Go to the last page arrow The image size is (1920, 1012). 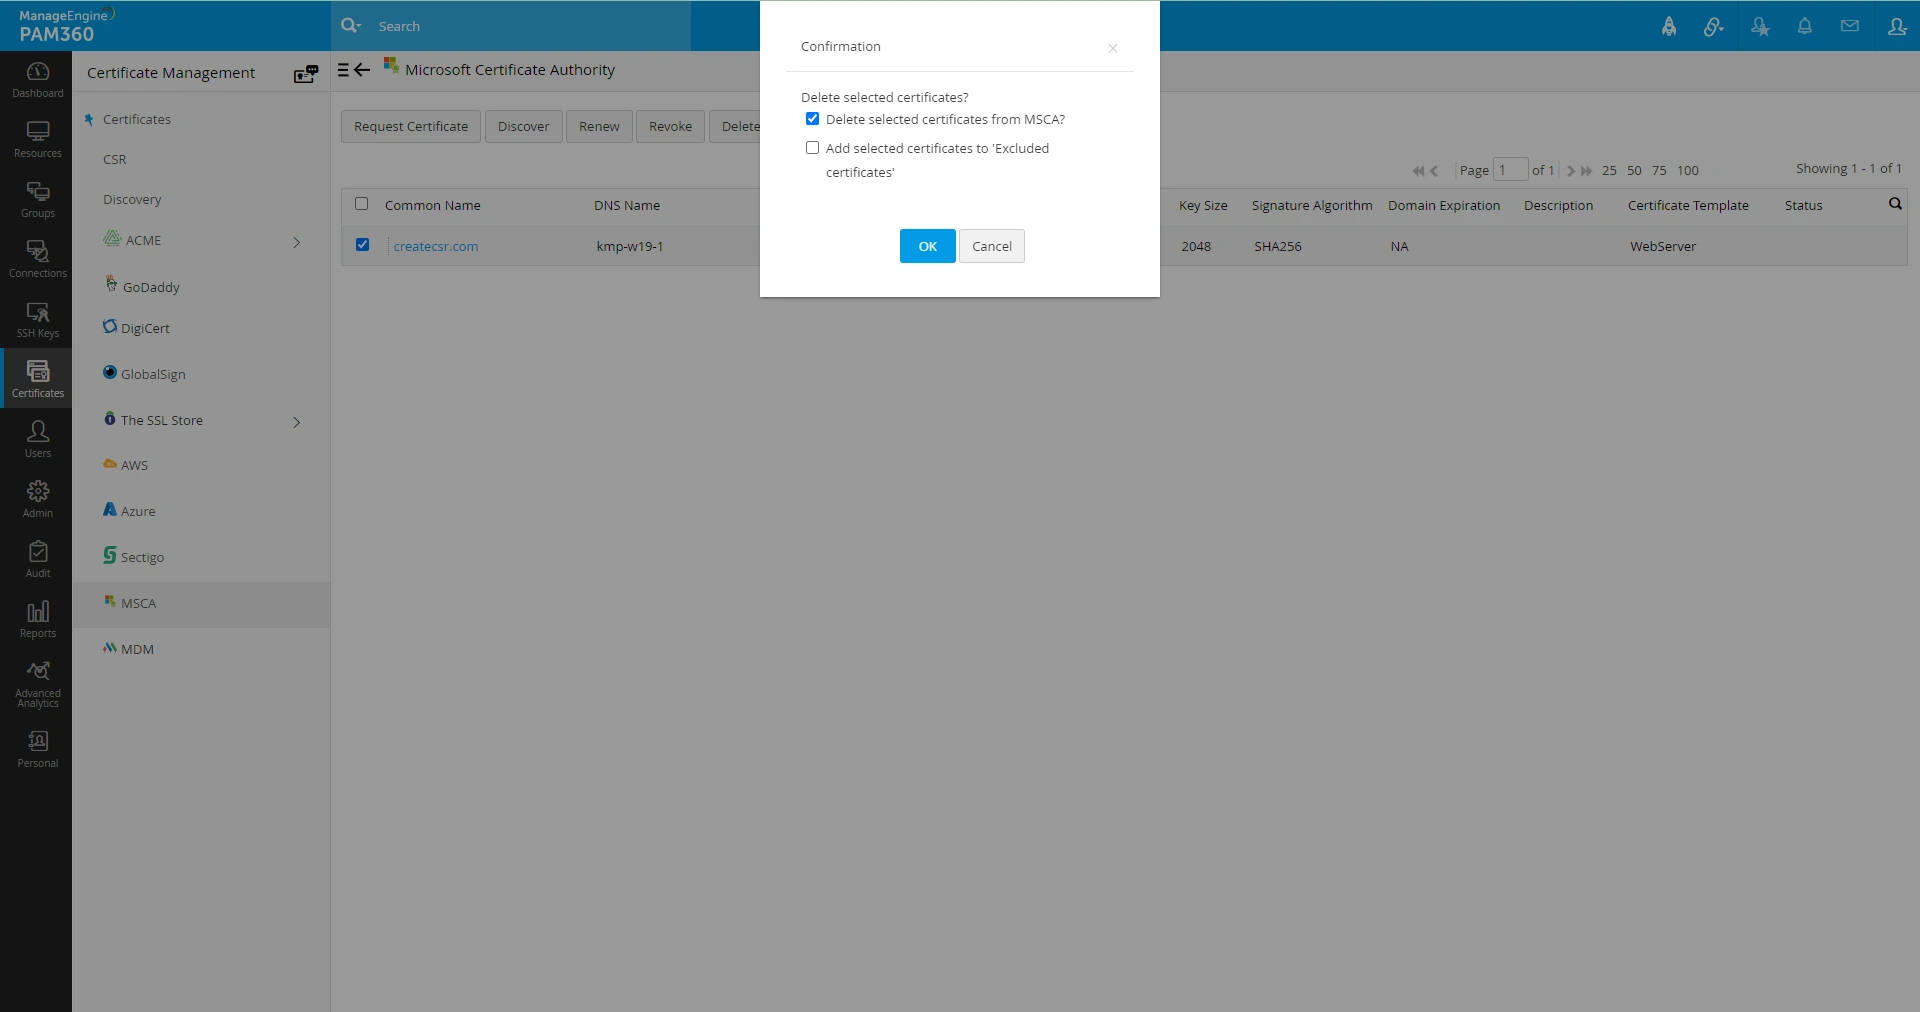point(1587,171)
